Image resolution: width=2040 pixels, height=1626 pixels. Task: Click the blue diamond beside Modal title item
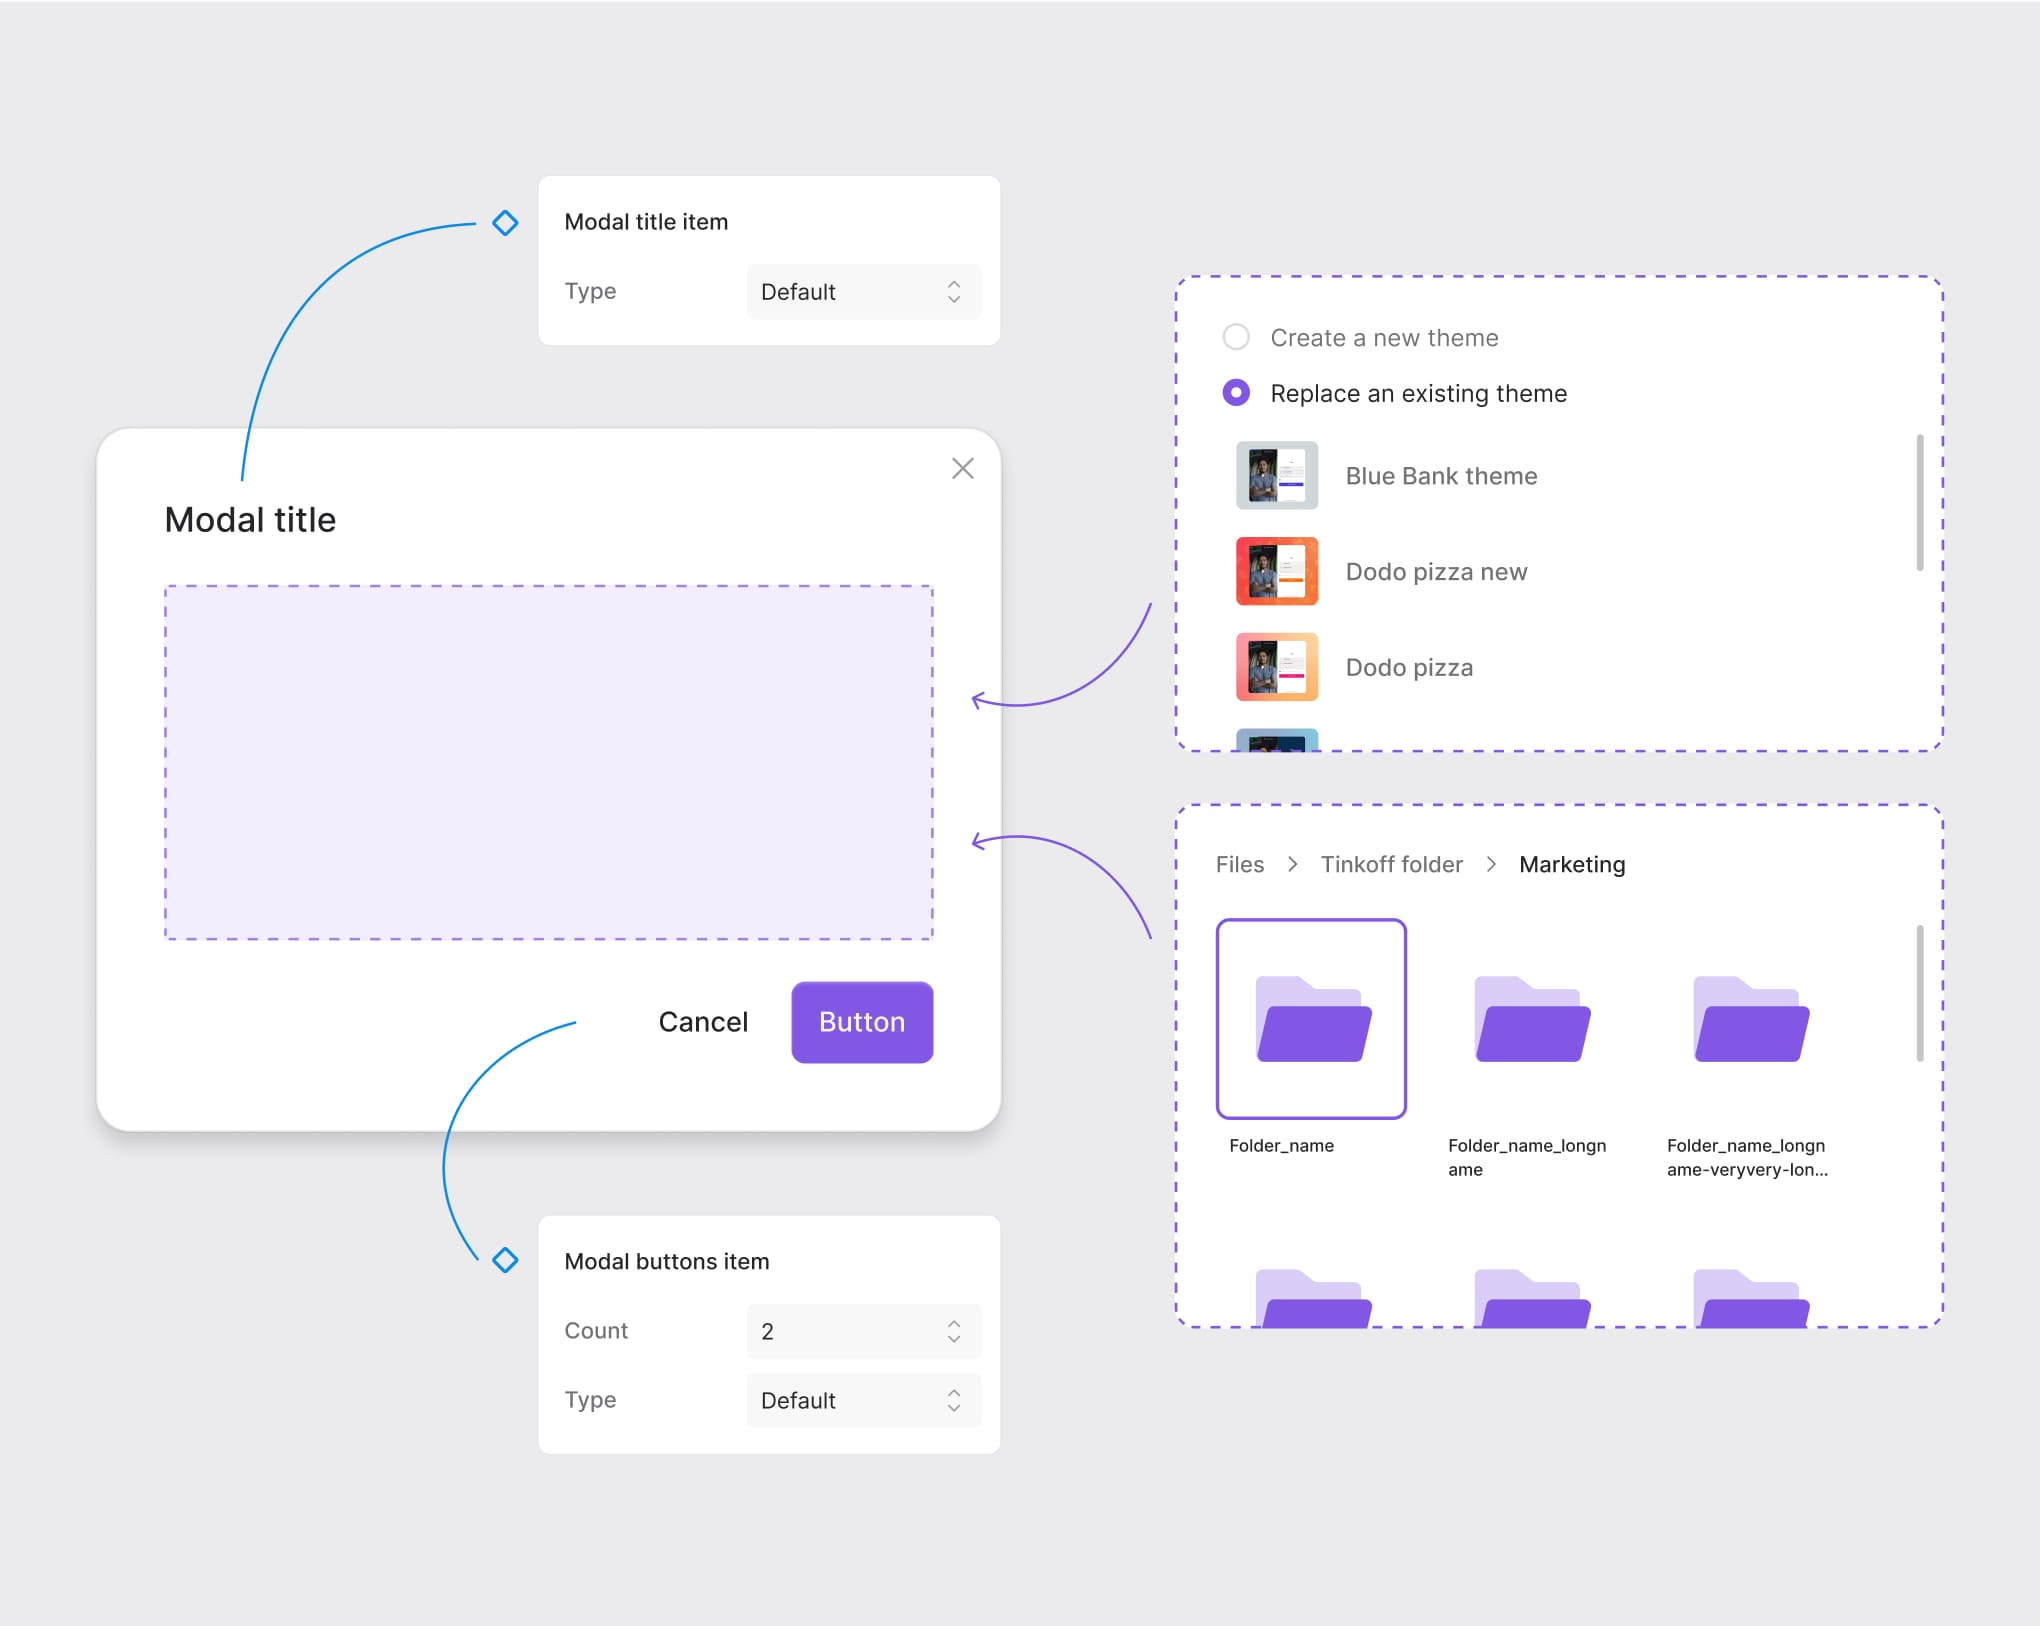pyautogui.click(x=505, y=222)
